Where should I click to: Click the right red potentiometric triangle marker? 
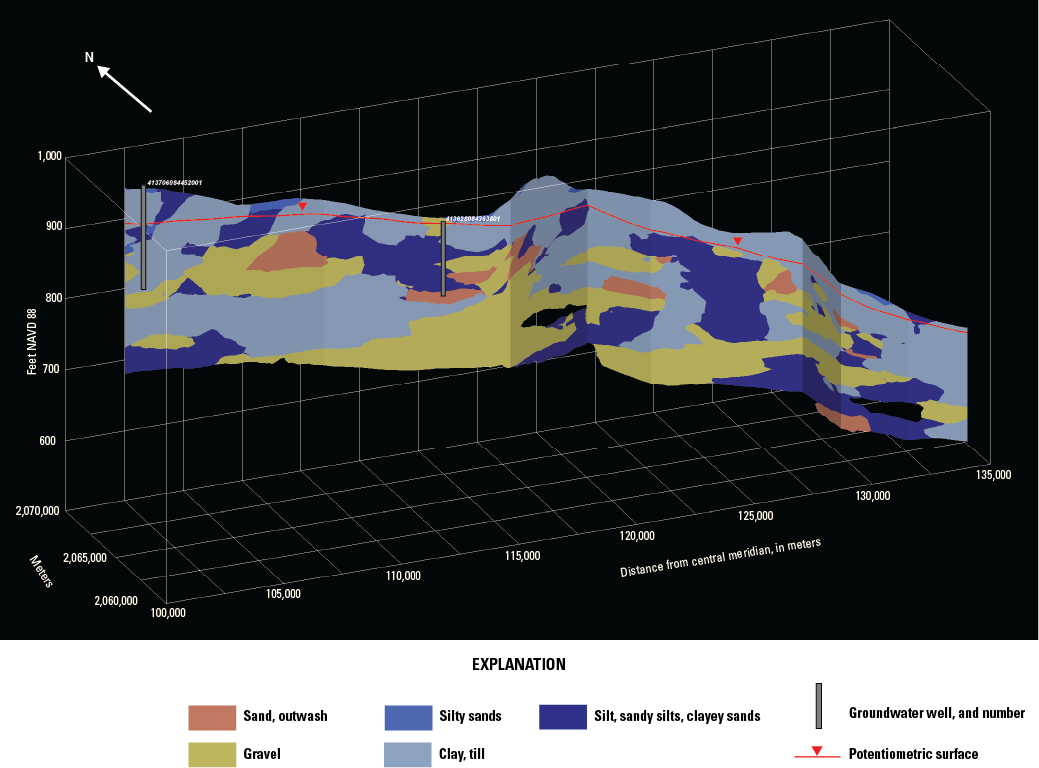[x=738, y=241]
